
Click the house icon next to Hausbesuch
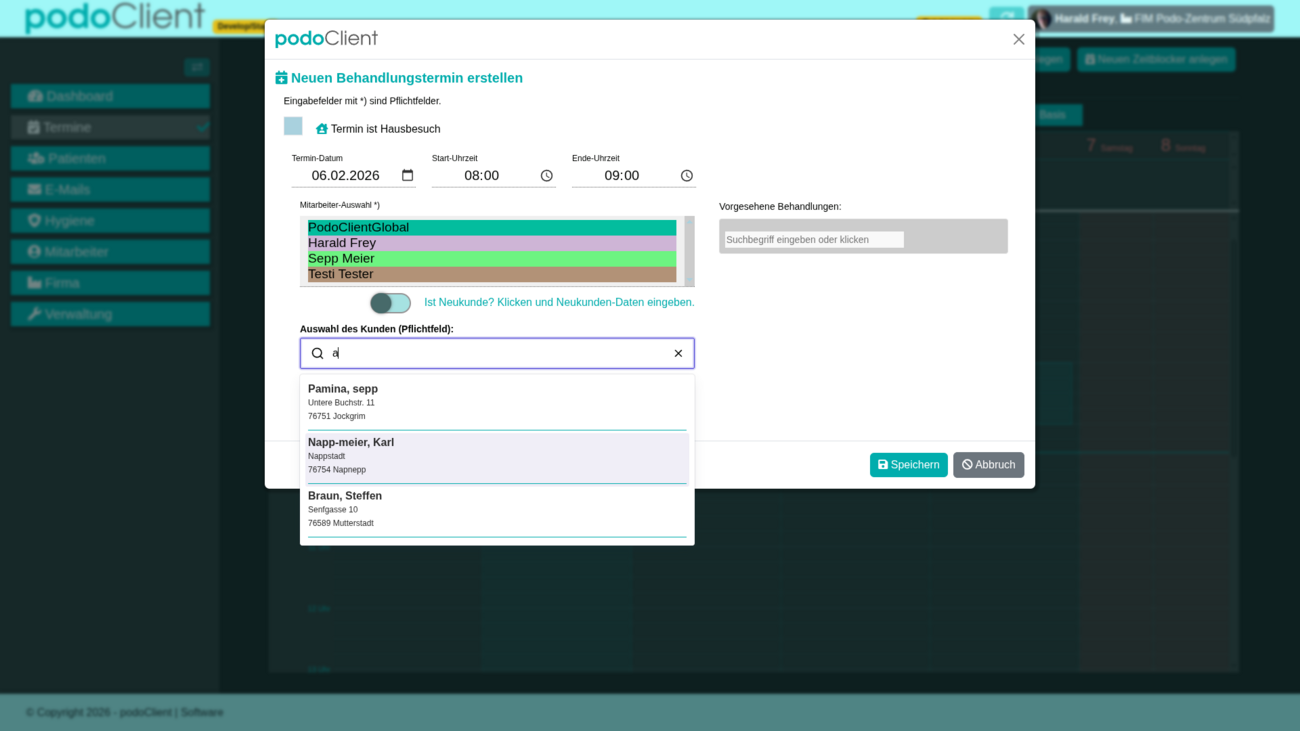[x=322, y=129]
